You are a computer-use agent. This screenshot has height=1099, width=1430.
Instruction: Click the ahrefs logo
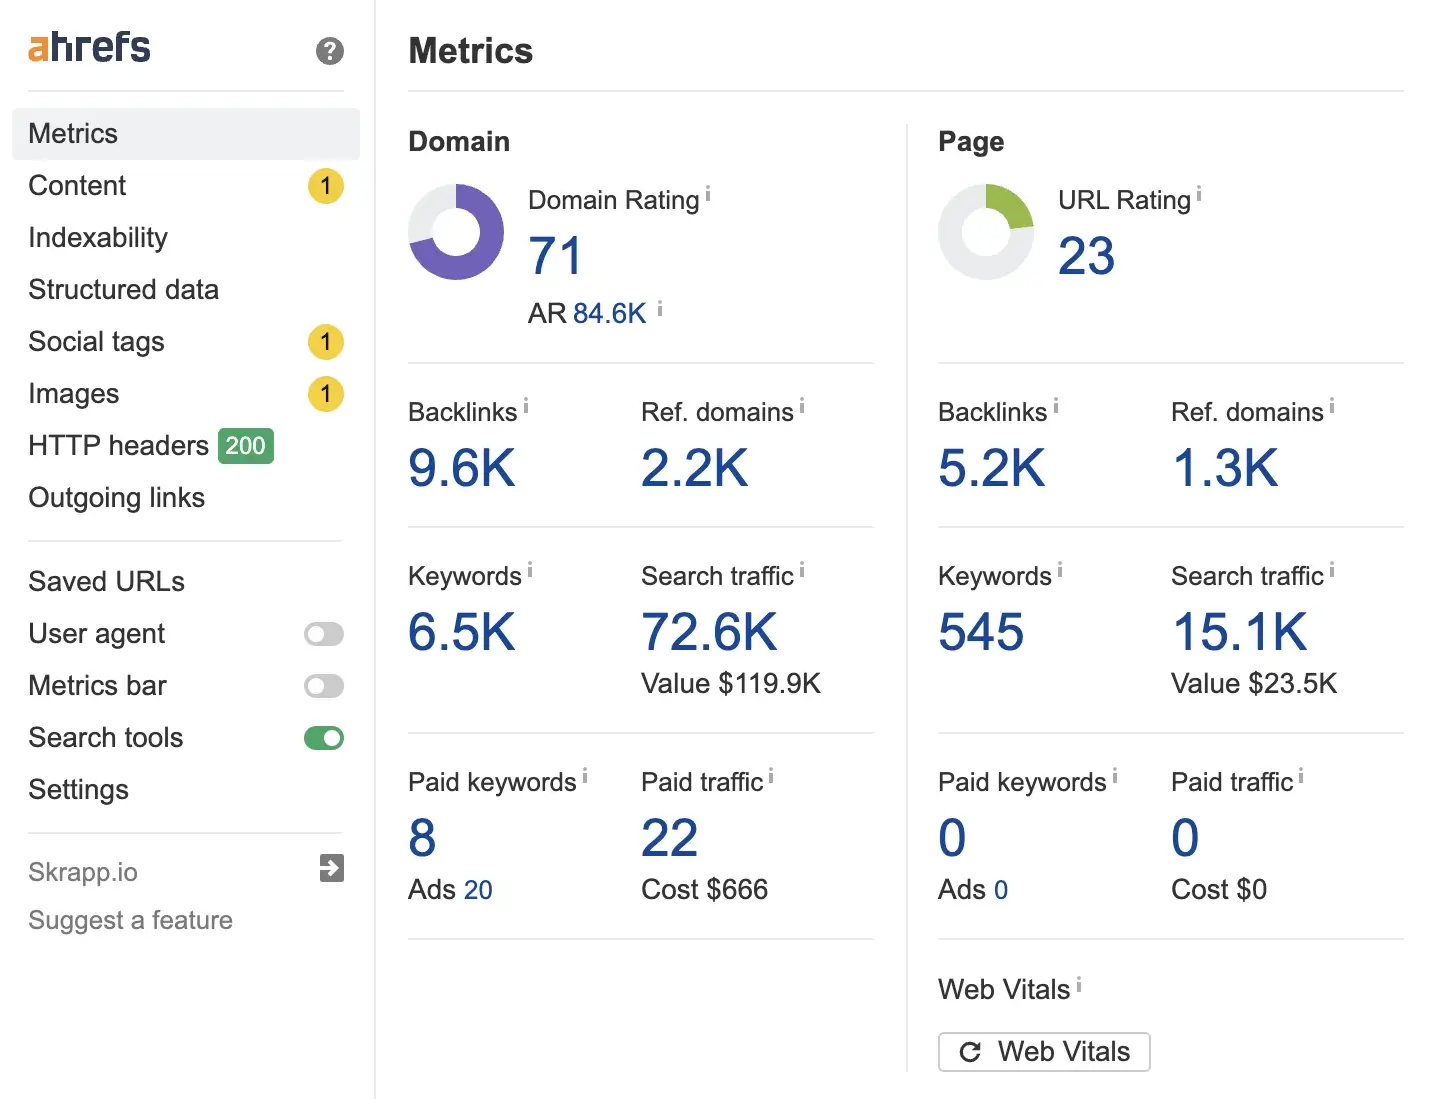89,46
